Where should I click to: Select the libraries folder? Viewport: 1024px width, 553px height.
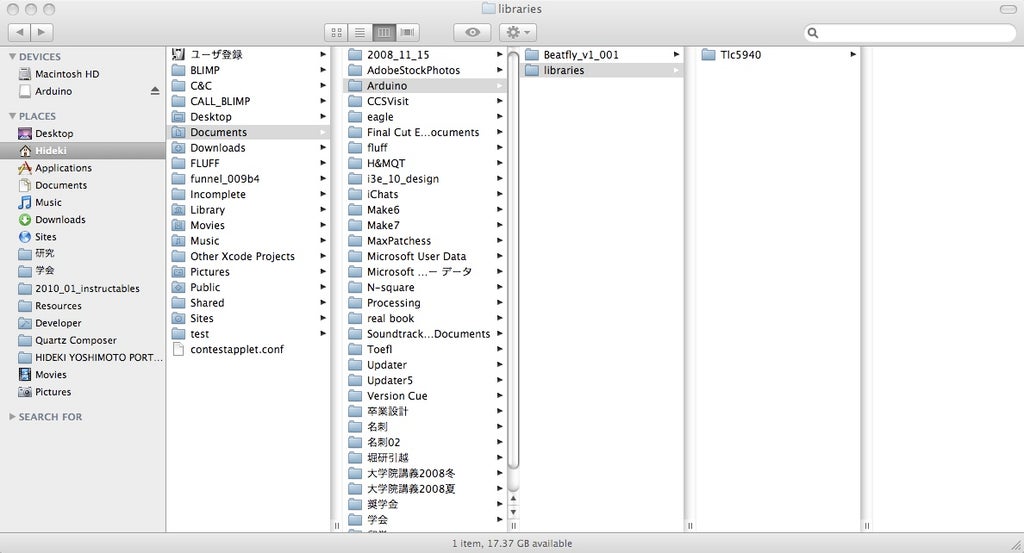pyautogui.click(x=601, y=70)
